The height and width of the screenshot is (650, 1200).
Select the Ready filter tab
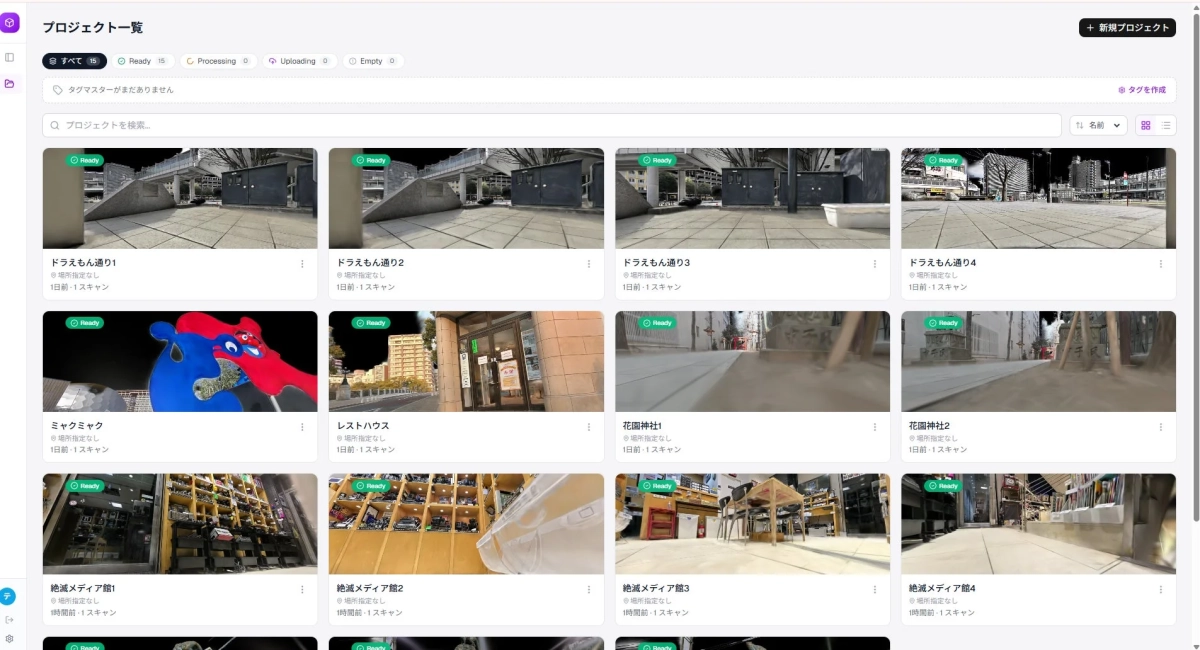[x=143, y=61]
